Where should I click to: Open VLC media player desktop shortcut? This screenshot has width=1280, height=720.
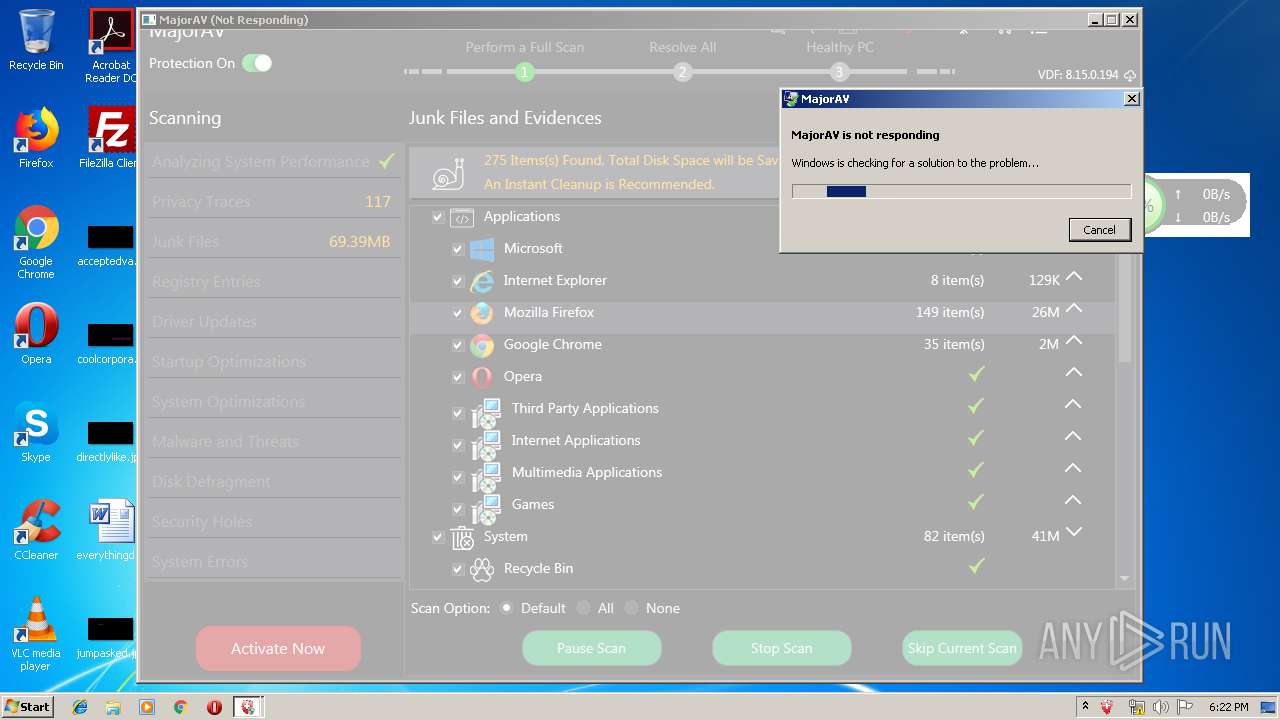pyautogui.click(x=36, y=635)
